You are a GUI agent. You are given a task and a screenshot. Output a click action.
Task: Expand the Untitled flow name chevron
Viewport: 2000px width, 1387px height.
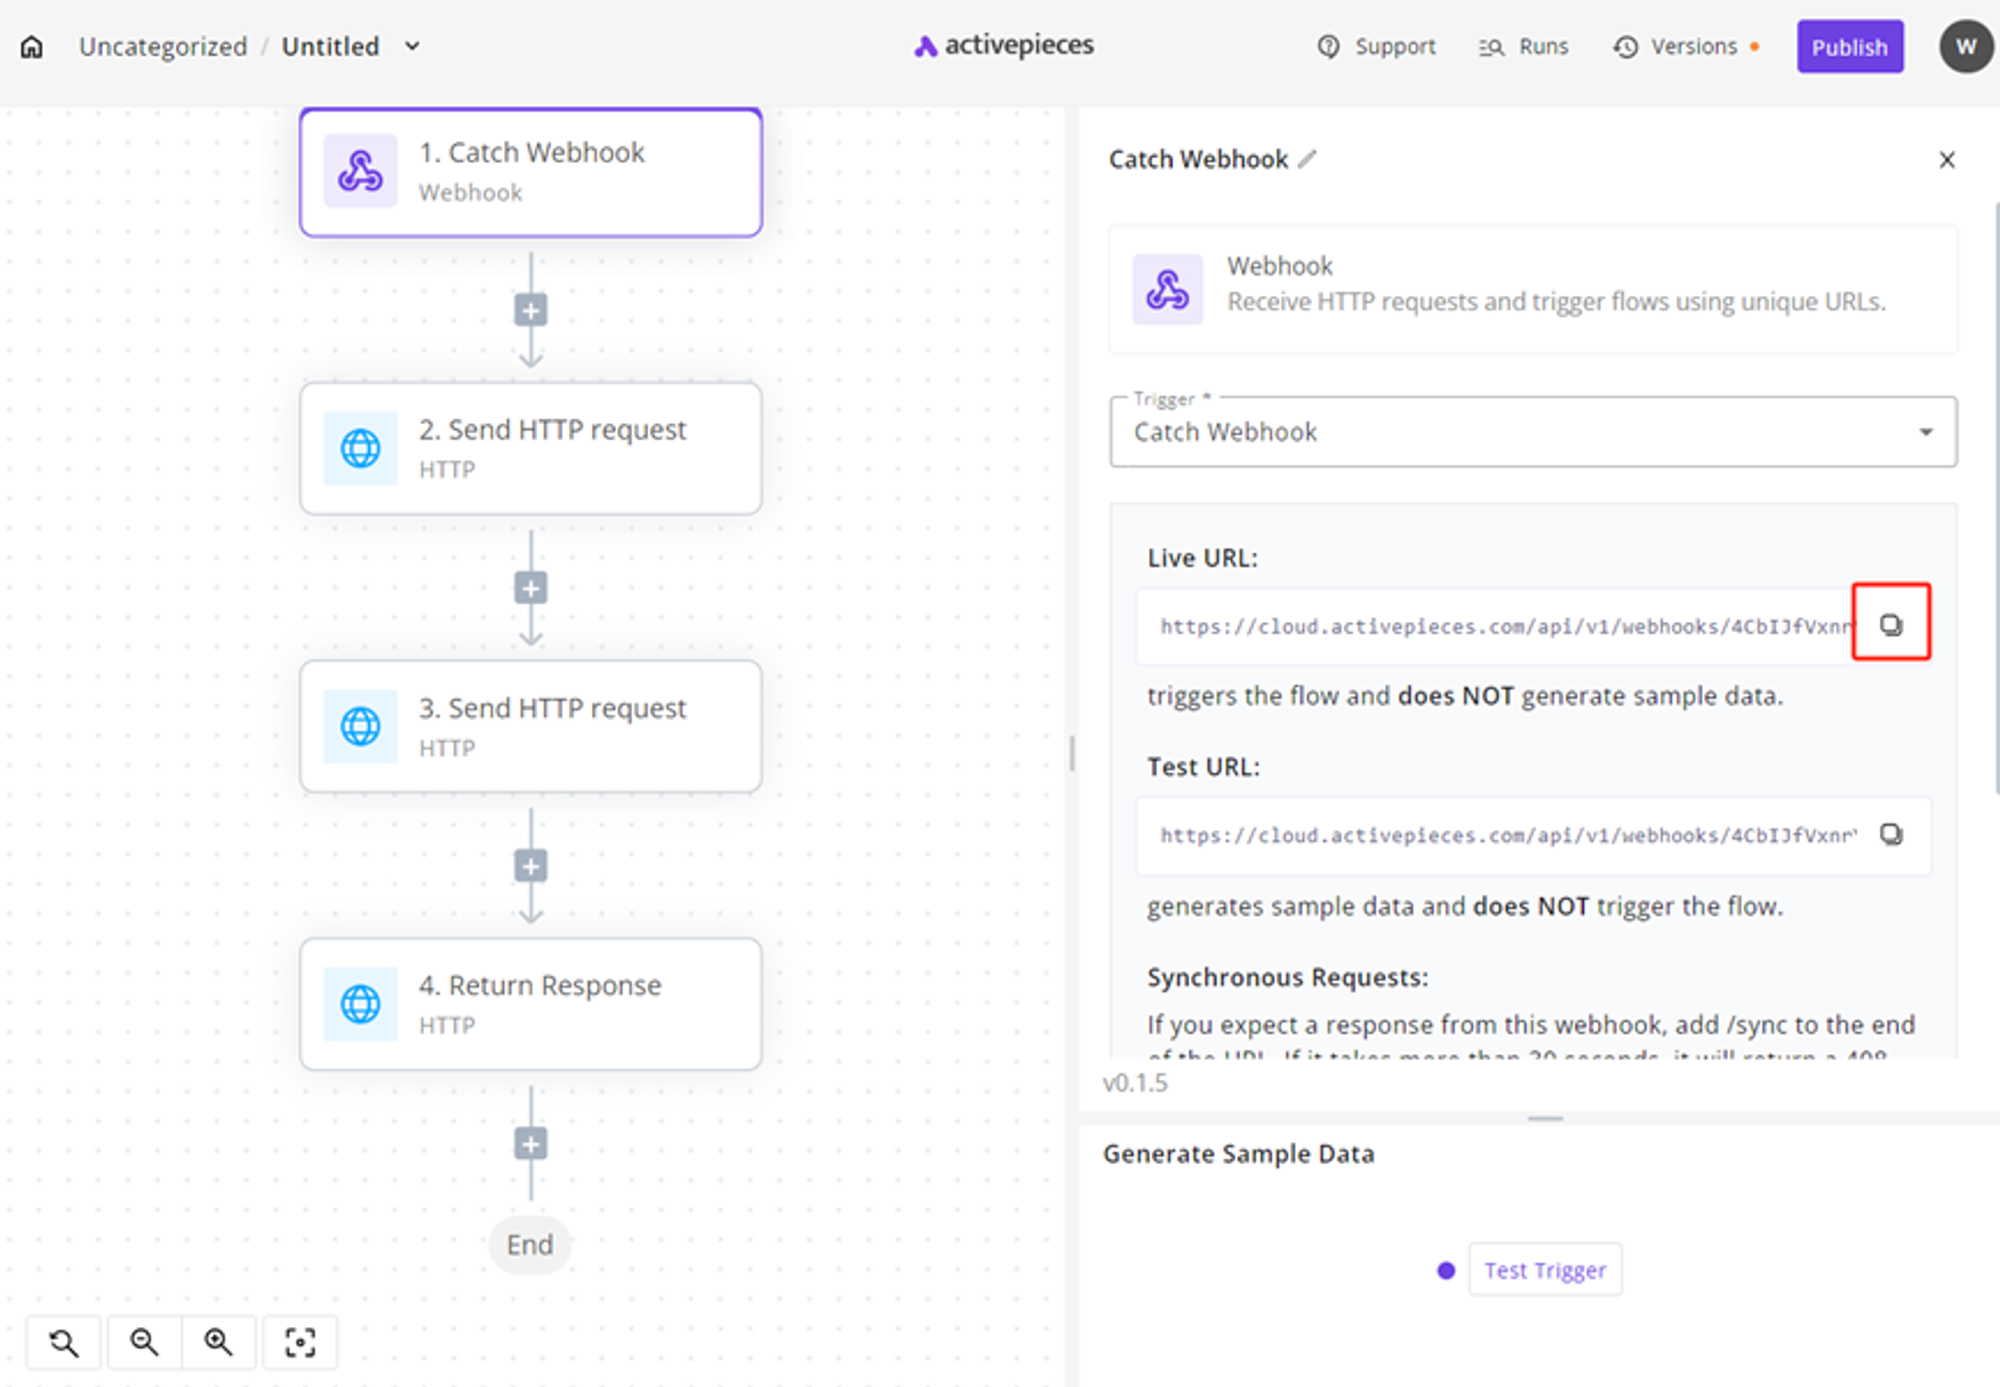pyautogui.click(x=412, y=47)
